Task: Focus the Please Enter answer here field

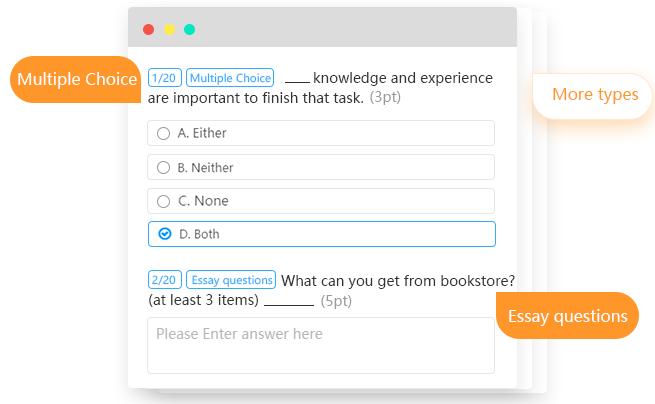Action: click(x=320, y=345)
